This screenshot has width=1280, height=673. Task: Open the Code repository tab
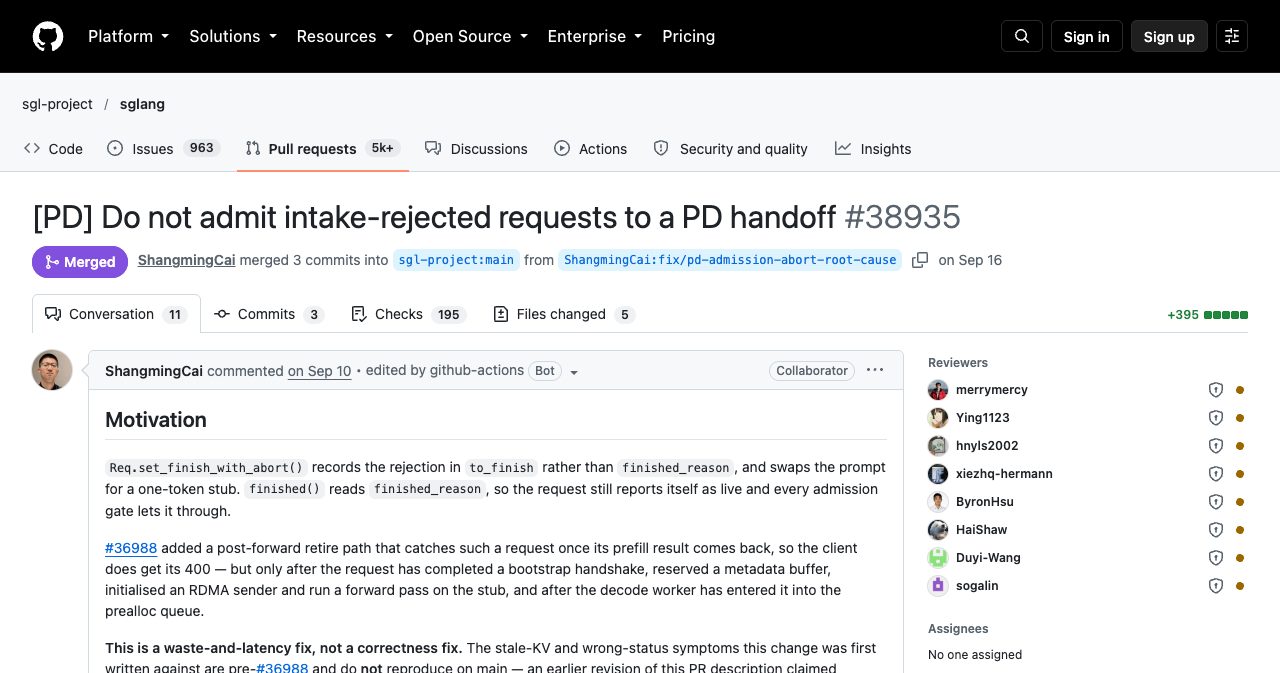point(53,149)
